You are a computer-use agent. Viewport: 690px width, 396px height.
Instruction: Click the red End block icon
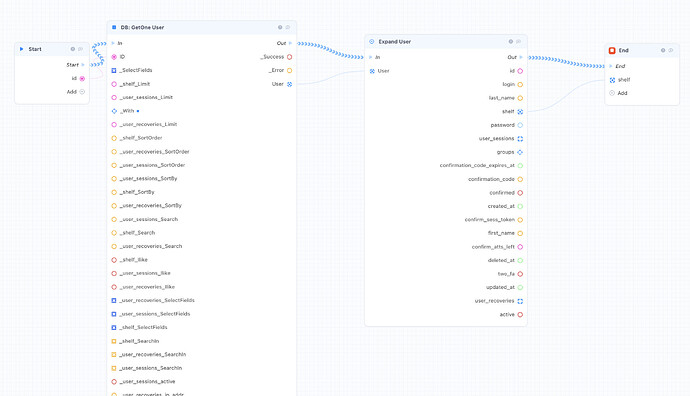click(612, 51)
